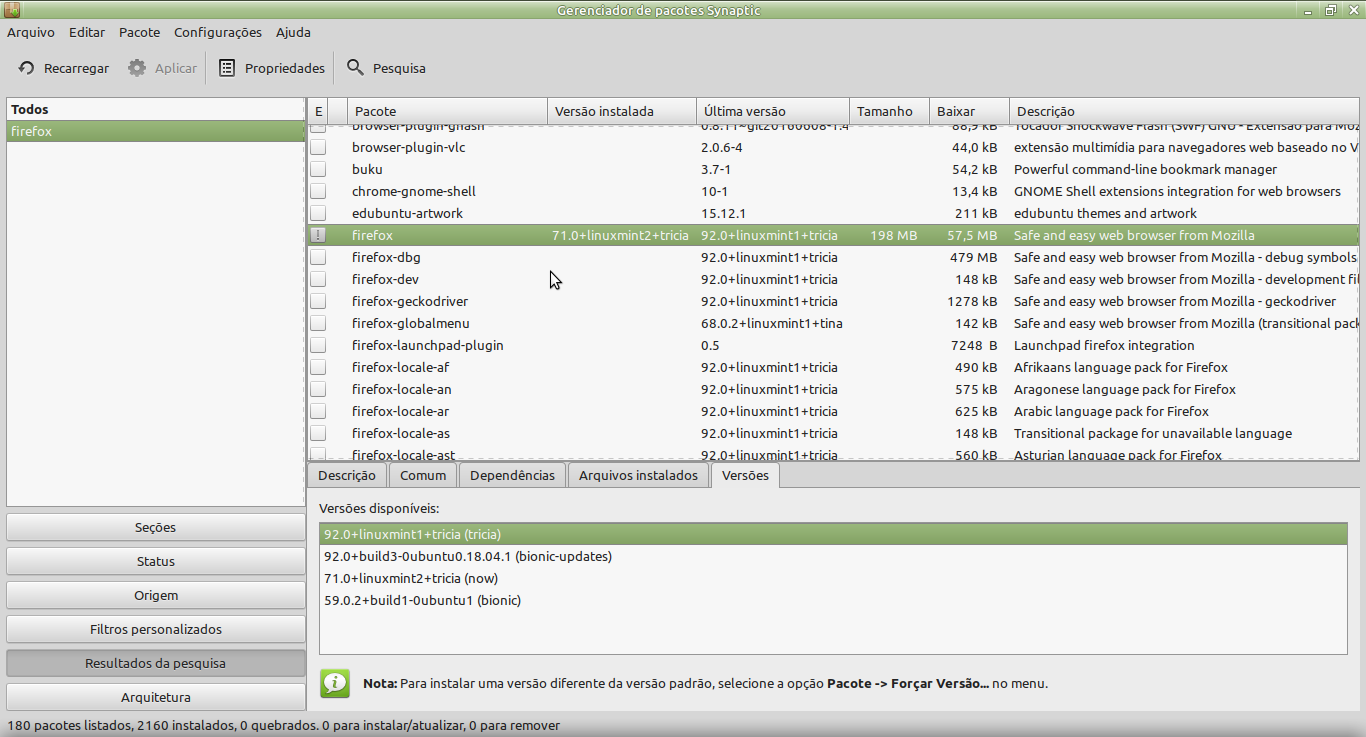1366x737 pixels.
Task: Click the 198 MB size cell
Action: (893, 235)
